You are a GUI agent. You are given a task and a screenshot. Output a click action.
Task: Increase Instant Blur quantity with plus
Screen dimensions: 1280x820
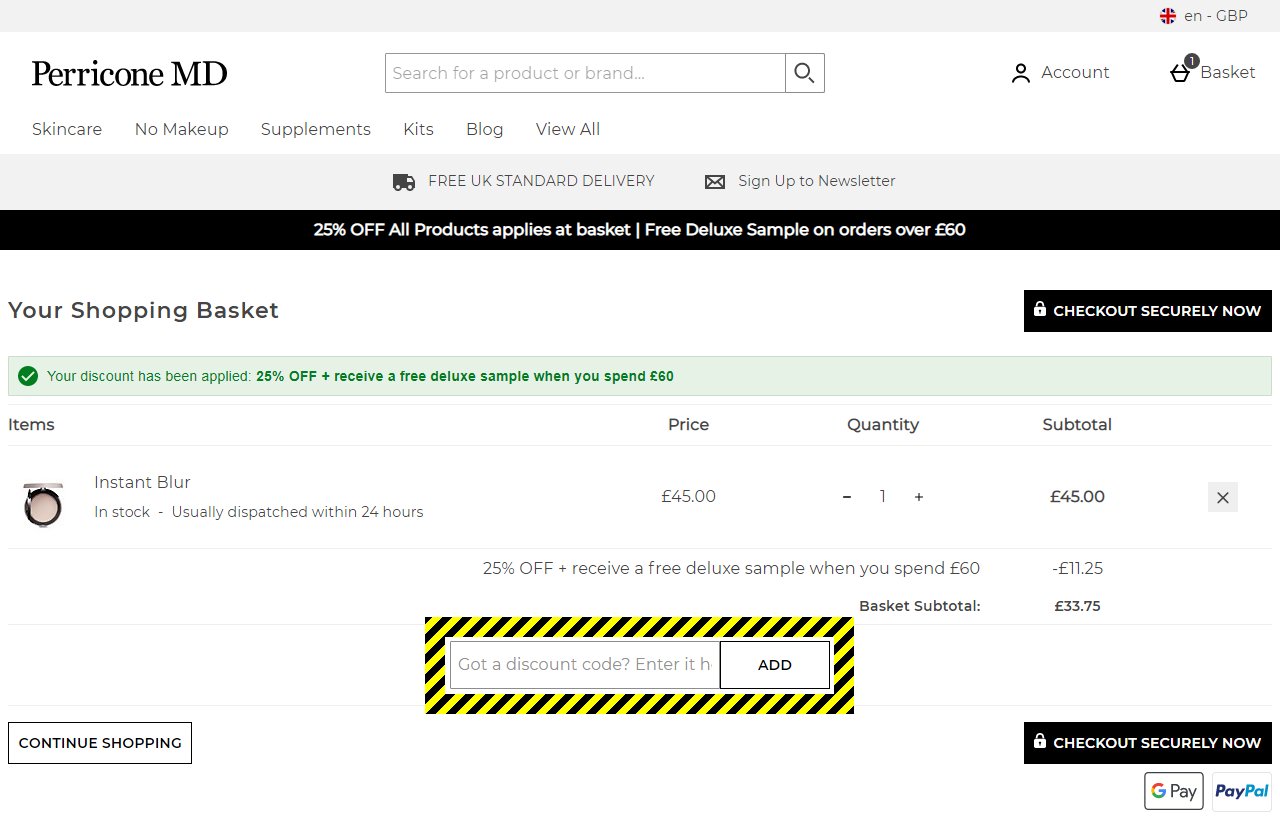click(x=919, y=497)
